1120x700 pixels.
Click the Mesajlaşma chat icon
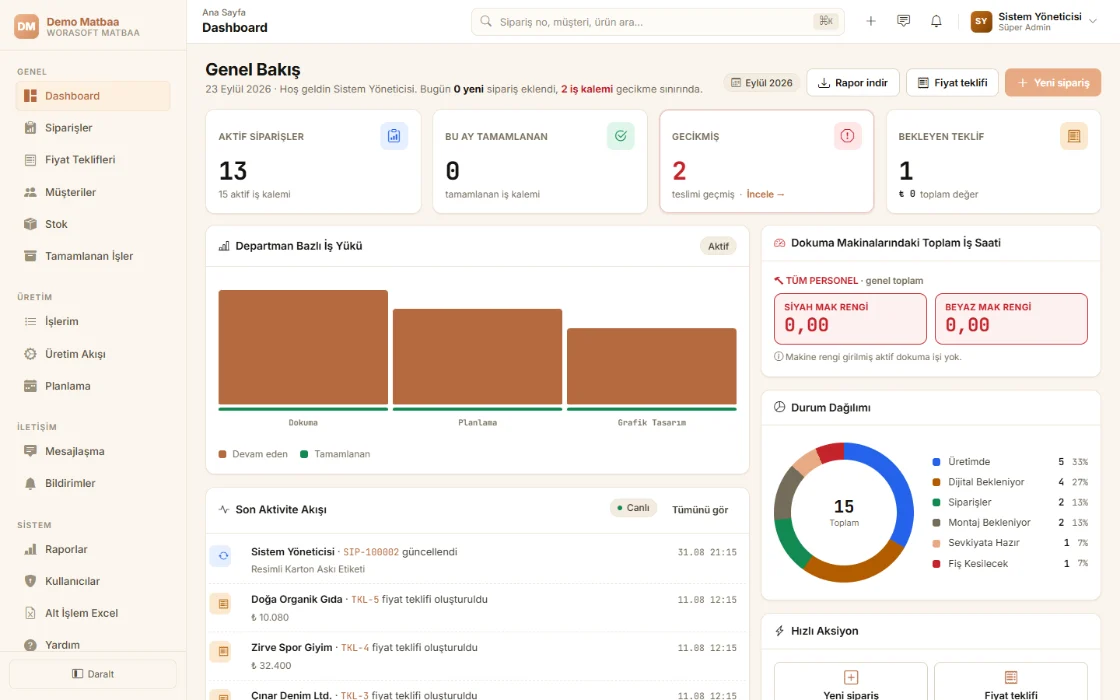pos(30,451)
